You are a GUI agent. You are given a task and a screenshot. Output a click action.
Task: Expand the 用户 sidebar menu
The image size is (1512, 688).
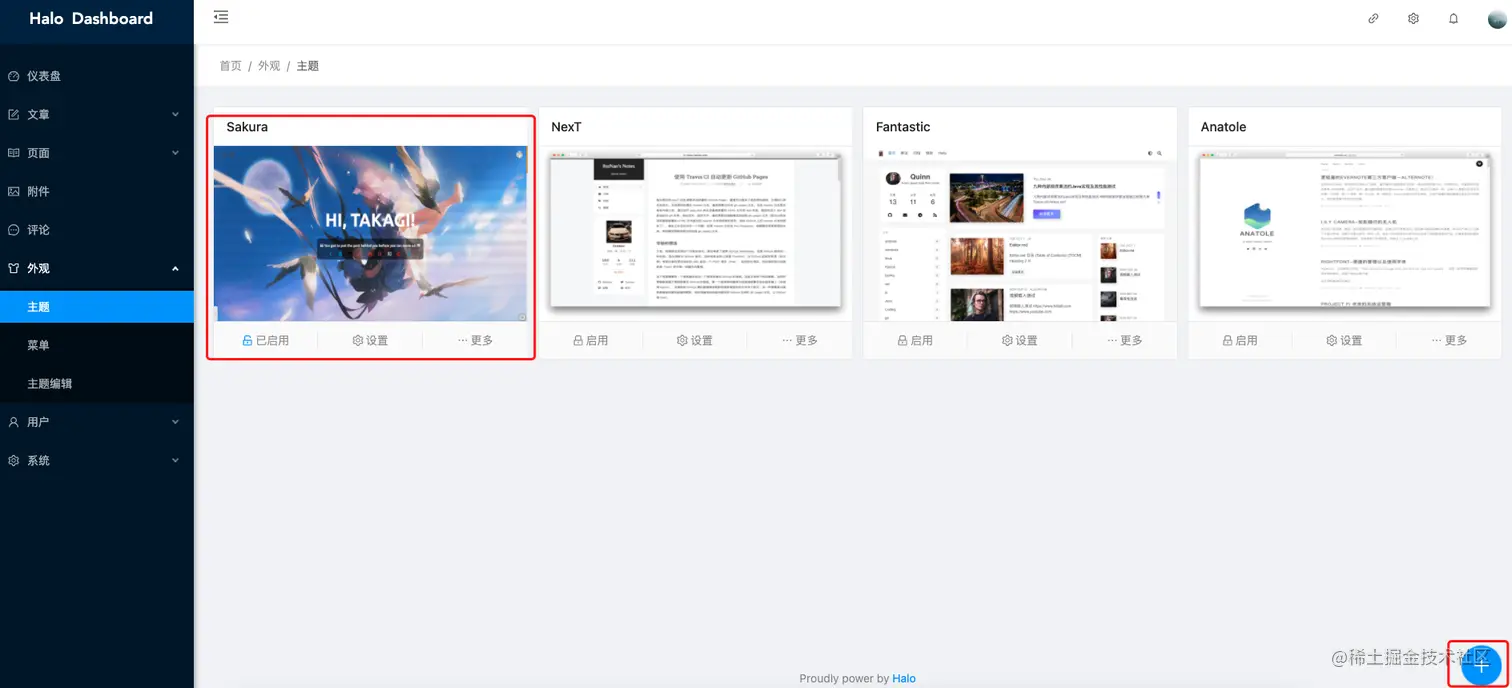pos(97,422)
